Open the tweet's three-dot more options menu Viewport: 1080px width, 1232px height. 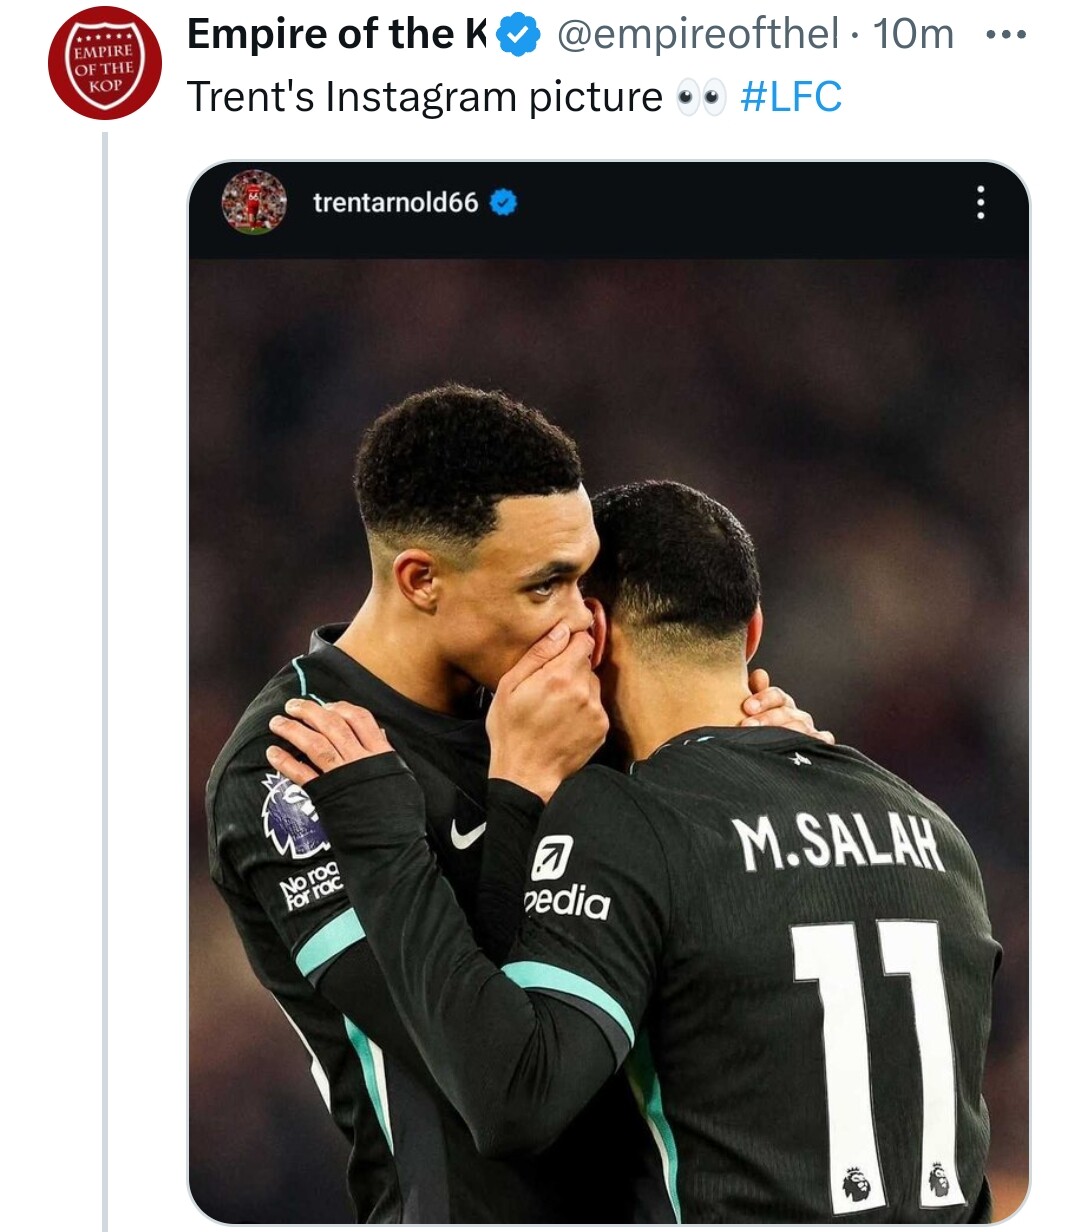pyautogui.click(x=1005, y=35)
